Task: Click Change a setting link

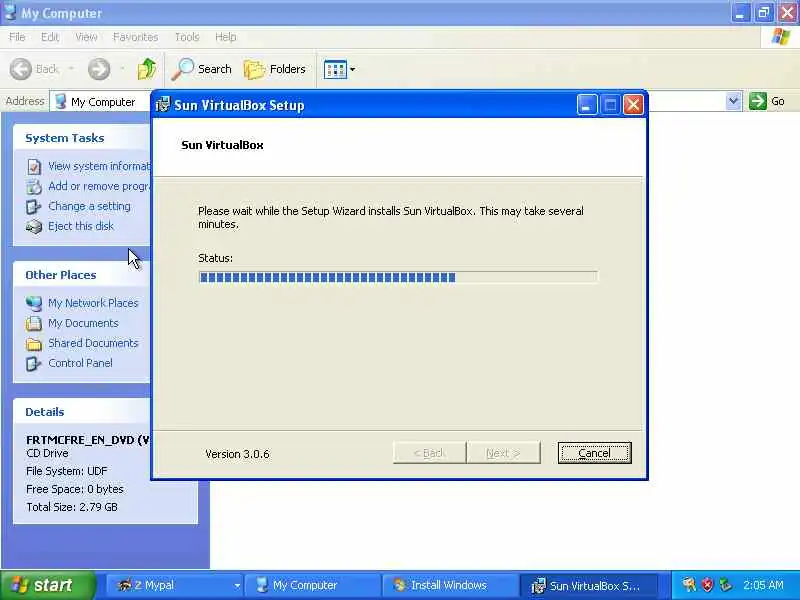Action: pyautogui.click(x=89, y=206)
